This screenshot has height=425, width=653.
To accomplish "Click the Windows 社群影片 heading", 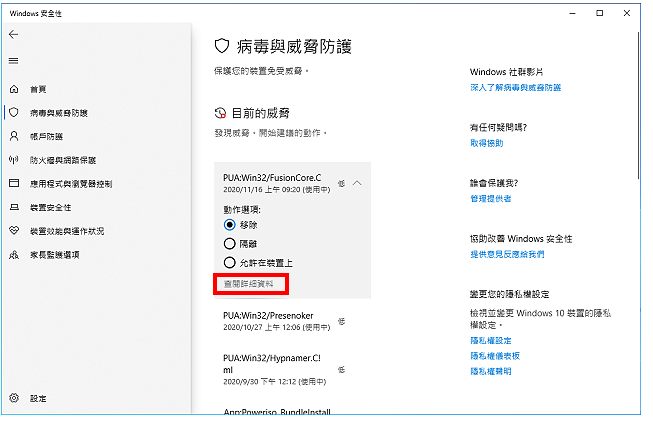I will [506, 72].
